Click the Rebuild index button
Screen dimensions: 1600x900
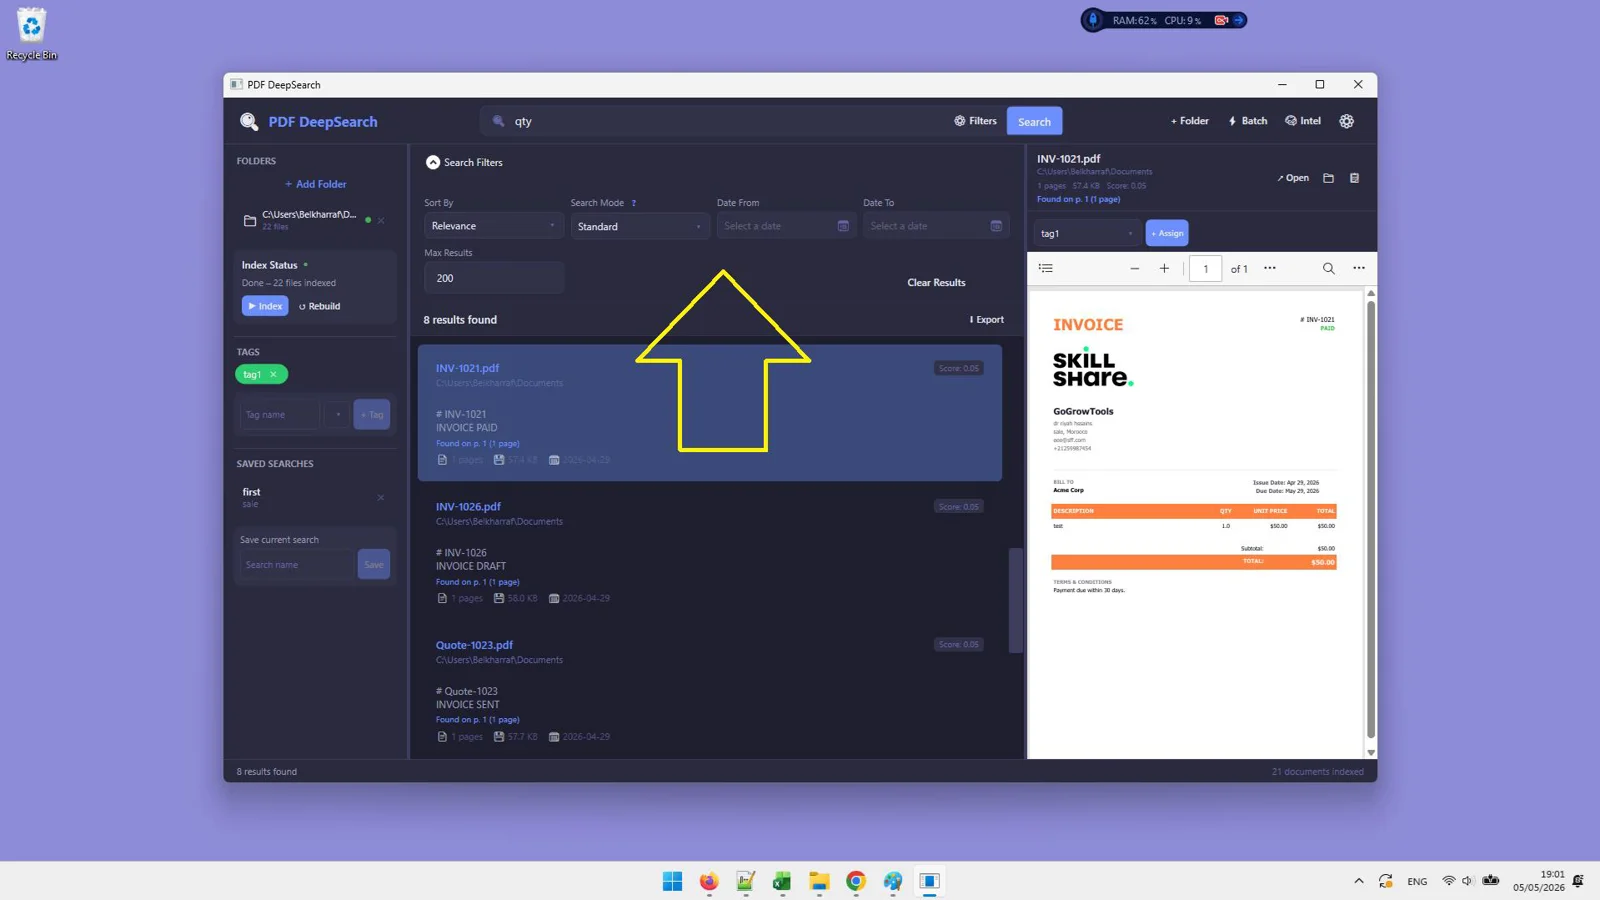click(x=320, y=306)
